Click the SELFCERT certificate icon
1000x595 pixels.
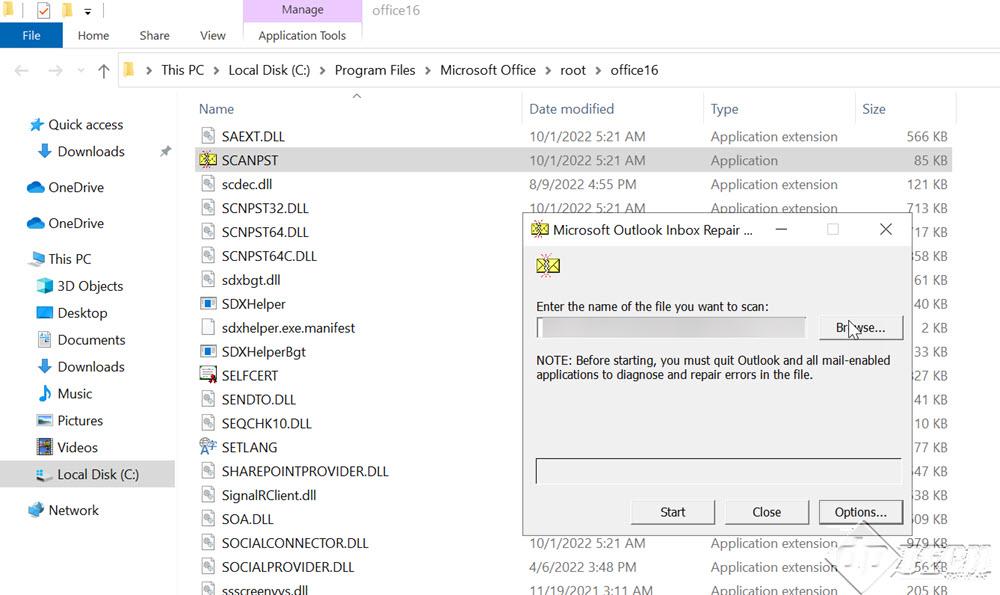pyautogui.click(x=208, y=375)
